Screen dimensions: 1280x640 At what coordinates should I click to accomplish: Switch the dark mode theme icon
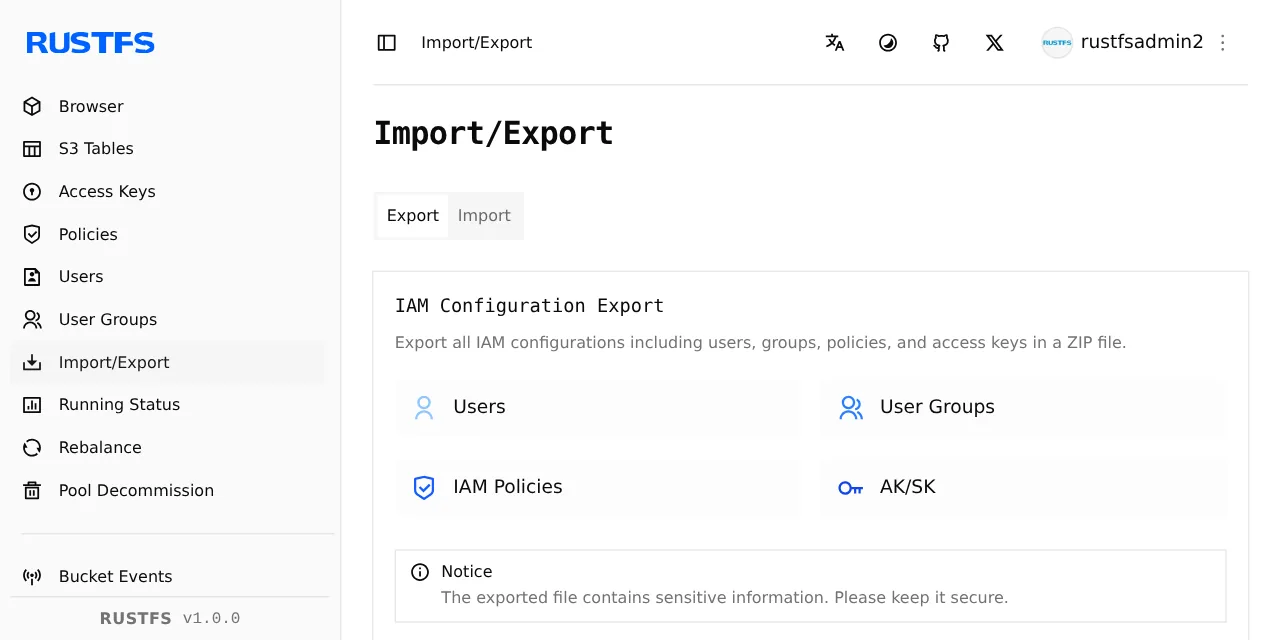point(888,43)
